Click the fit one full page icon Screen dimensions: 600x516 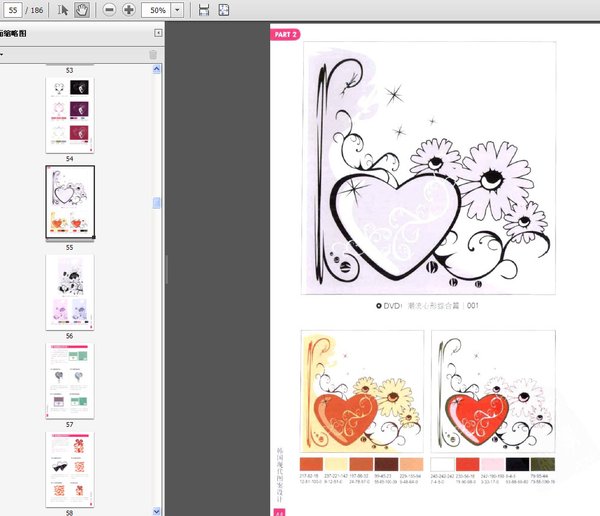tap(224, 10)
